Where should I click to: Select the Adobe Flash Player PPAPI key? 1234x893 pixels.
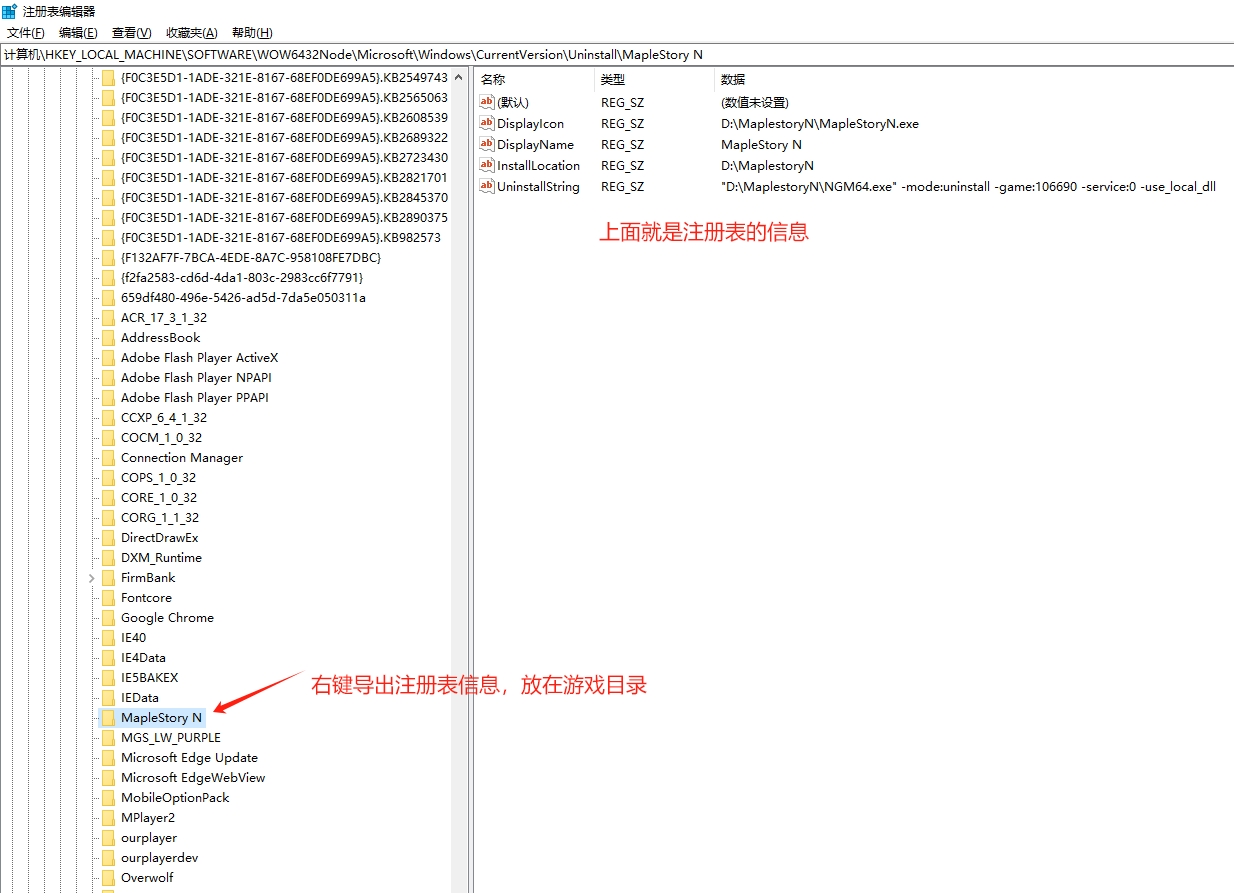pyautogui.click(x=195, y=398)
